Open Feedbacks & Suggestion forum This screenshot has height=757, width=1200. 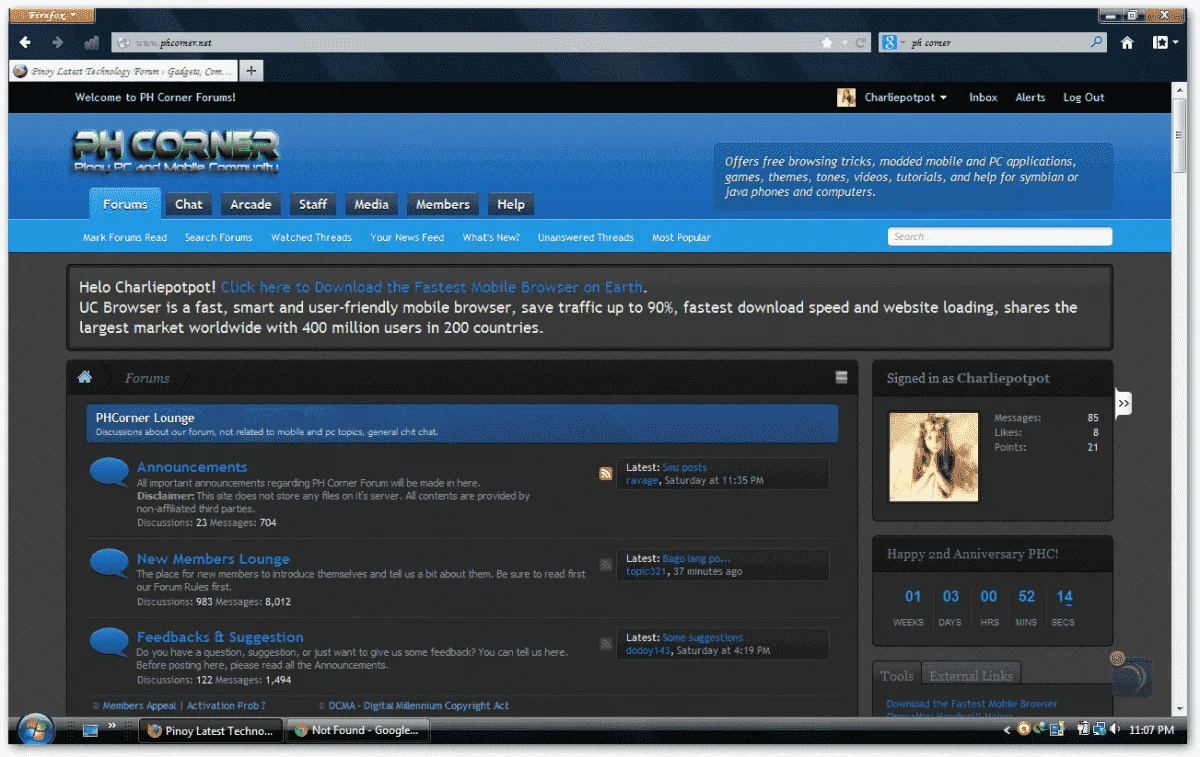coord(220,637)
